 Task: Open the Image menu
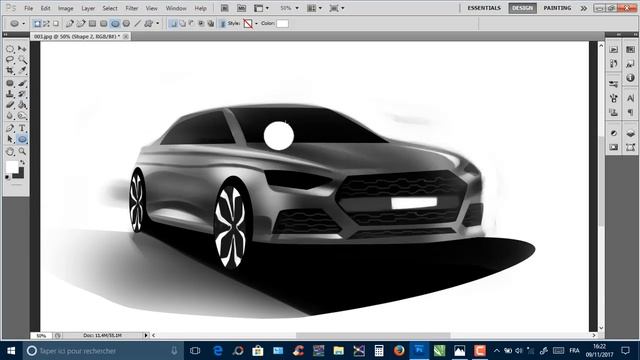point(65,8)
